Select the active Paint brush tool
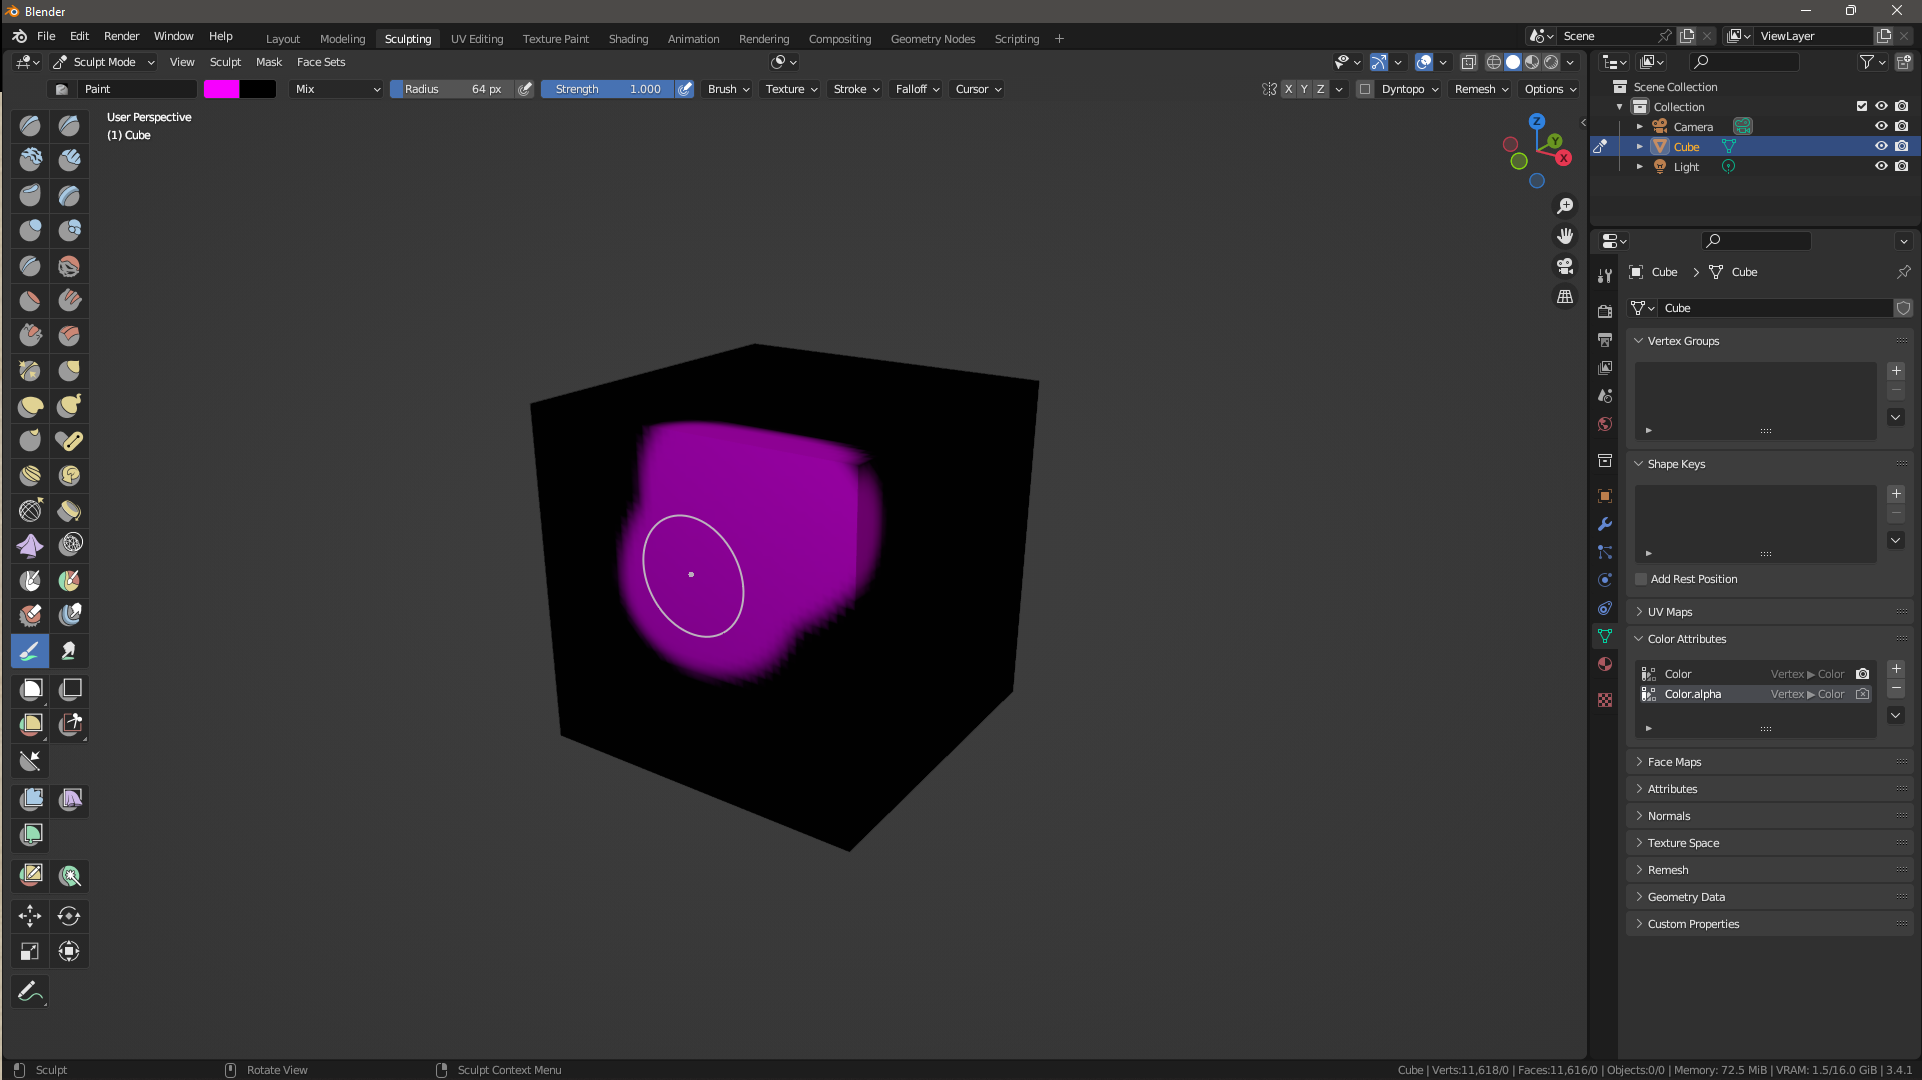The image size is (1922, 1080). click(x=30, y=651)
